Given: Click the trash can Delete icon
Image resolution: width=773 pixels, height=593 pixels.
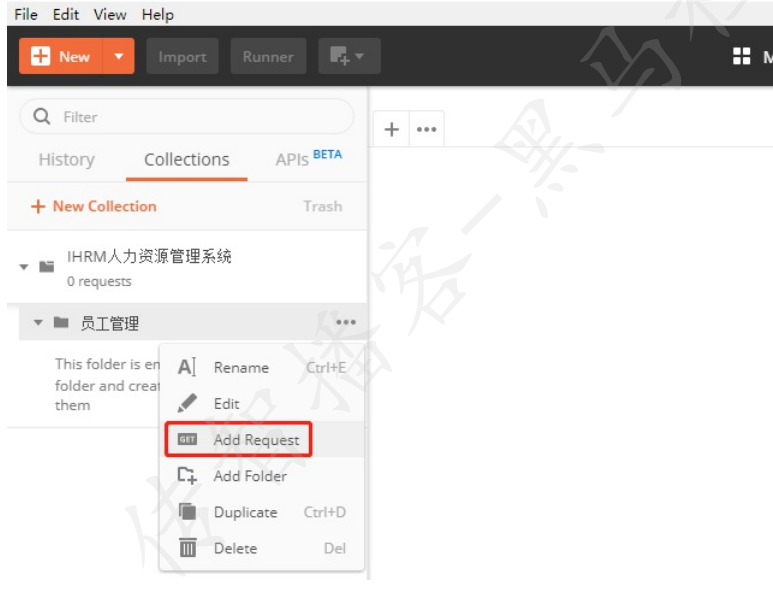Looking at the screenshot, I should coord(187,548).
